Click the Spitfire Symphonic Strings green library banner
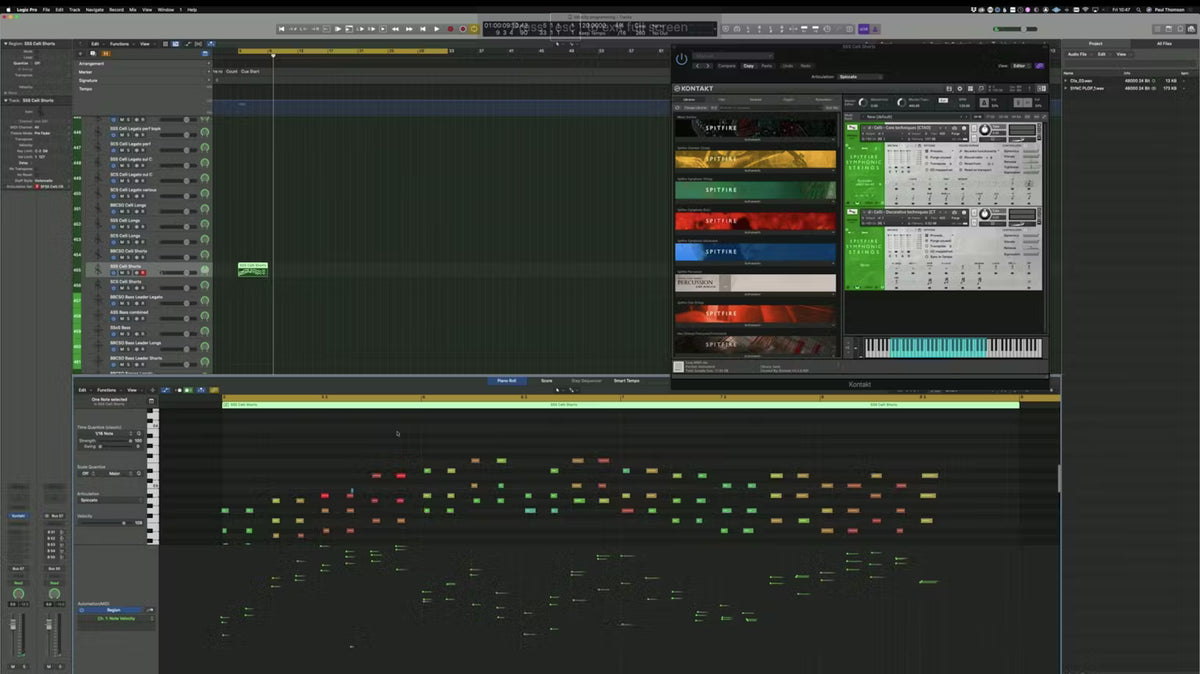The width and height of the screenshot is (1200, 674). (755, 190)
